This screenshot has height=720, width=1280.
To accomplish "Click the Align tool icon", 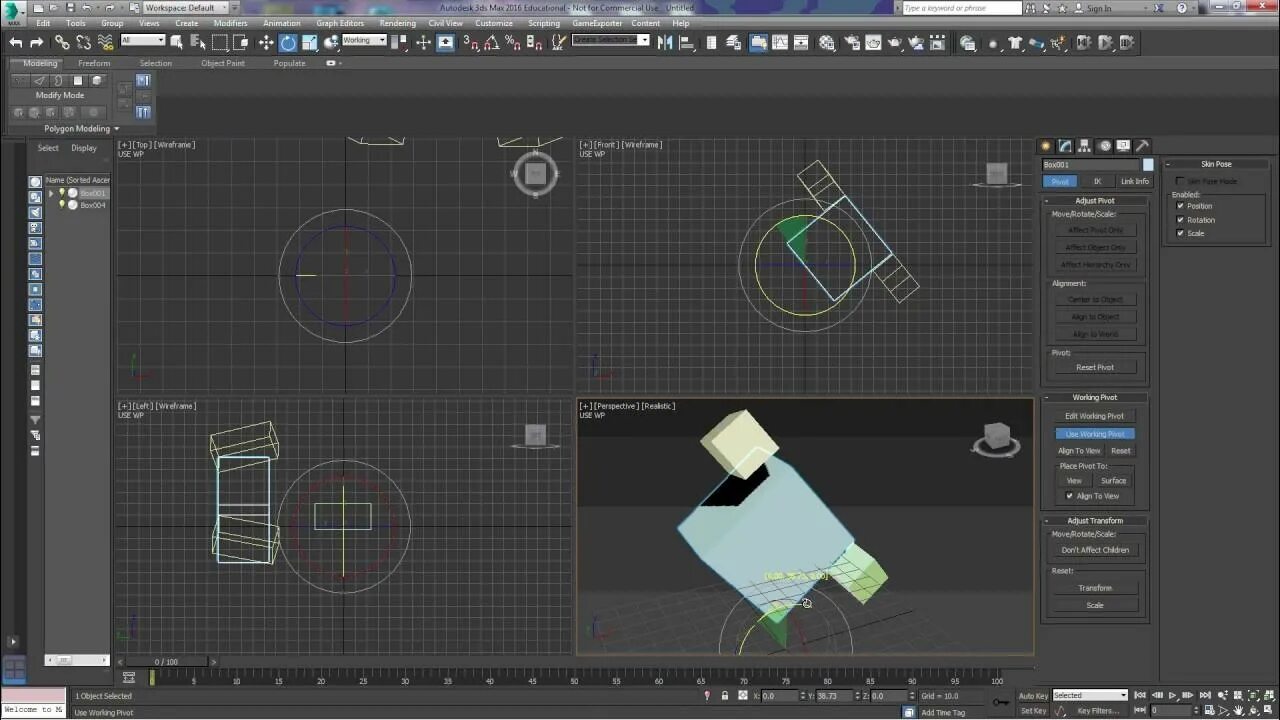I will click(x=687, y=42).
